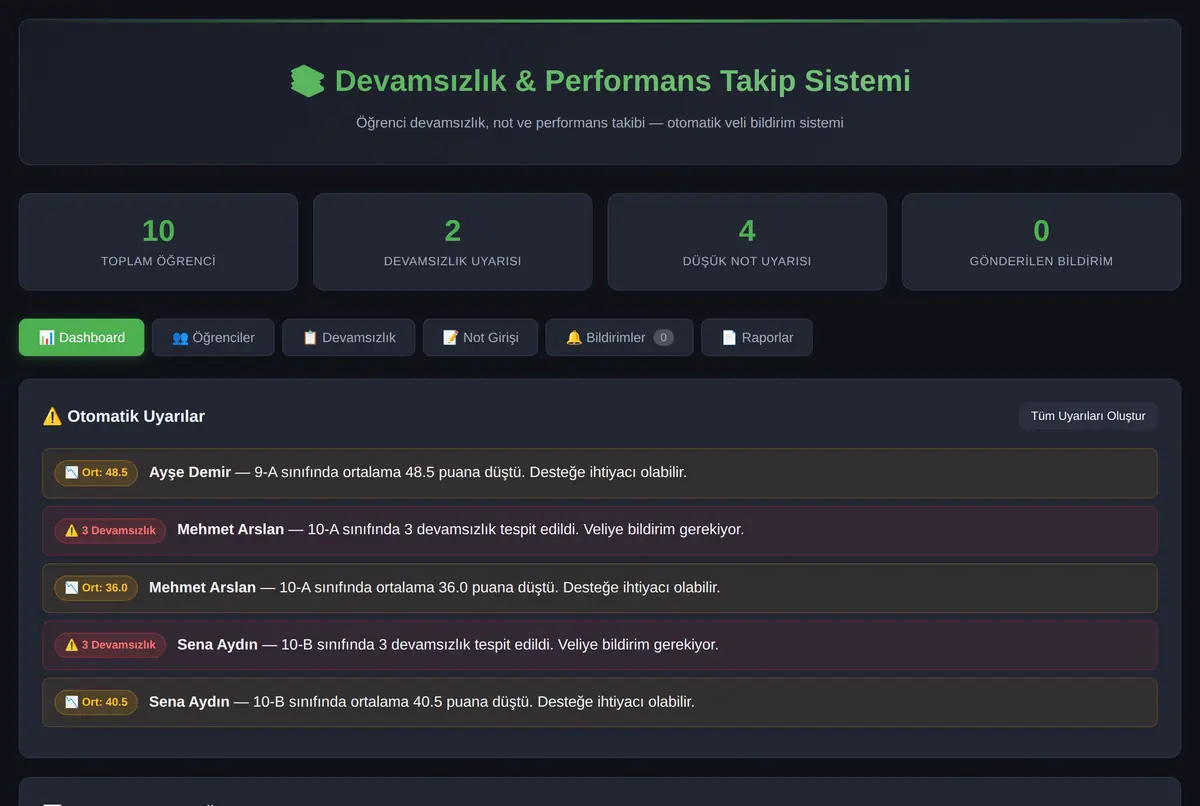1200x806 pixels.
Task: Switch to the Öğrenciler tab
Action: pos(213,338)
